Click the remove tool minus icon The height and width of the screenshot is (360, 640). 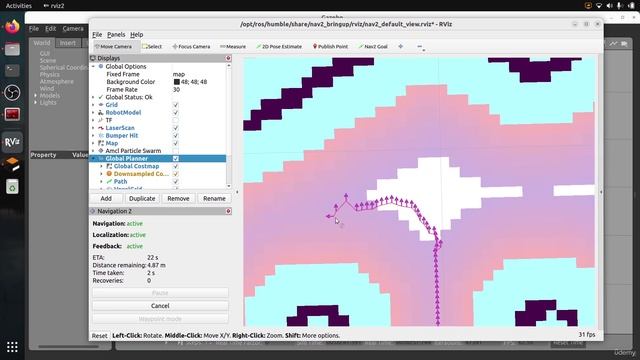point(420,47)
